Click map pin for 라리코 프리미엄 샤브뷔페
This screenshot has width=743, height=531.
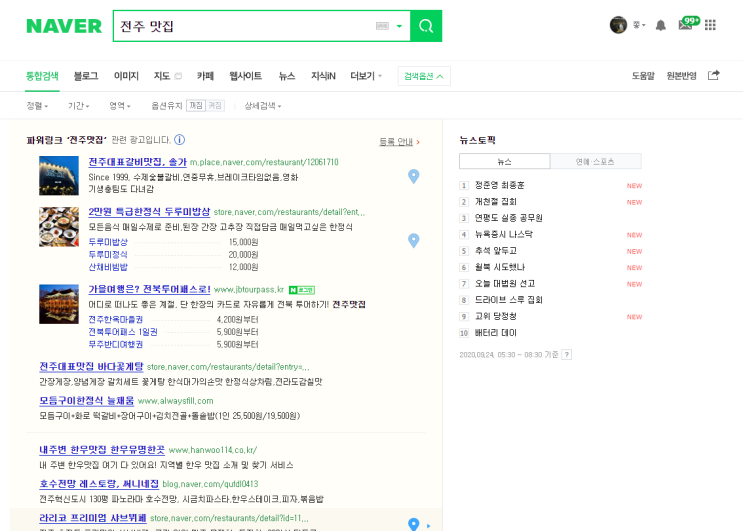click(x=414, y=524)
